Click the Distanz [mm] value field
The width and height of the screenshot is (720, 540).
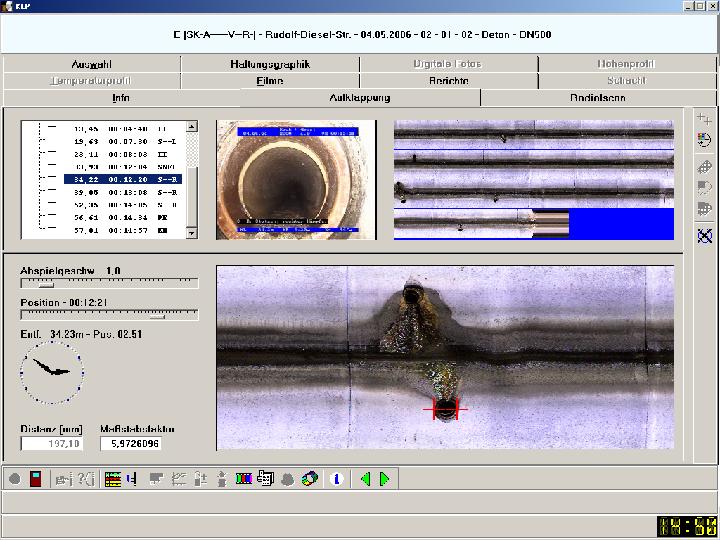coord(52,443)
